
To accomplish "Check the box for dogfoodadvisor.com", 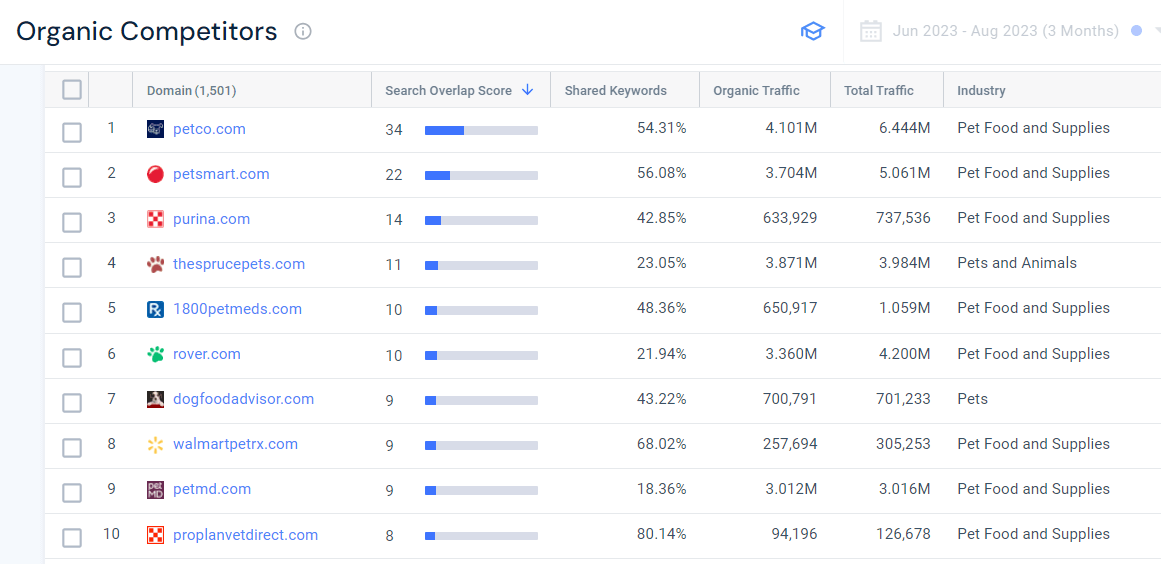I will tap(72, 403).
